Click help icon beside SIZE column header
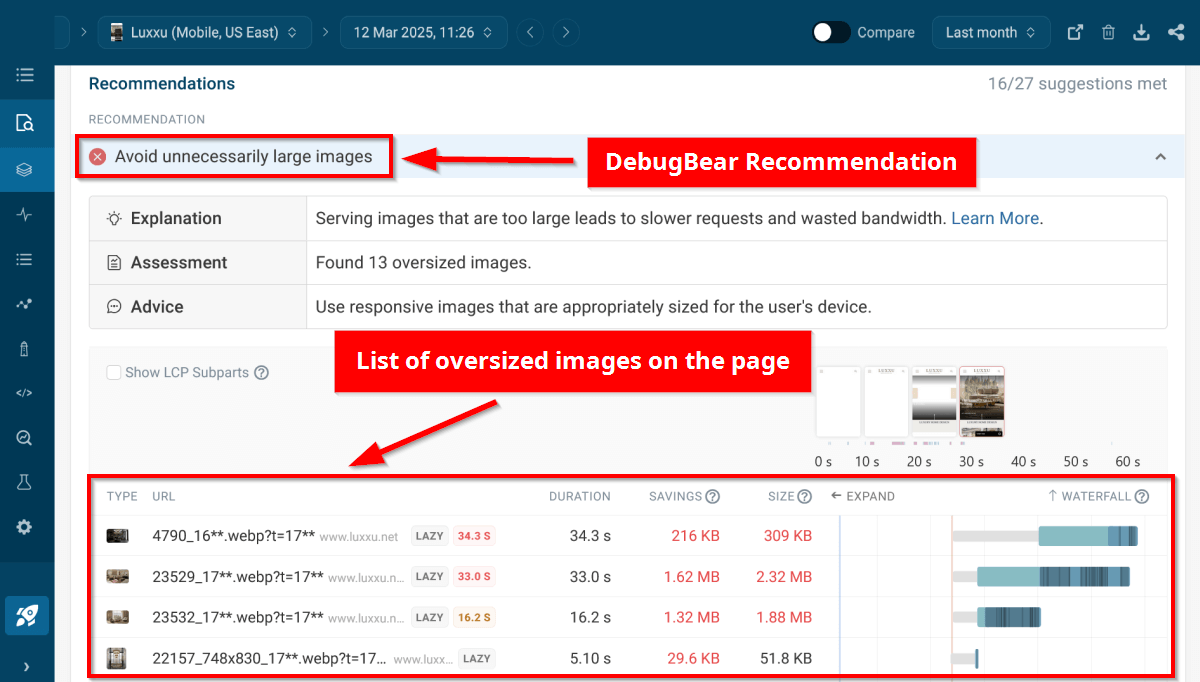This screenshot has width=1200, height=682. (804, 496)
